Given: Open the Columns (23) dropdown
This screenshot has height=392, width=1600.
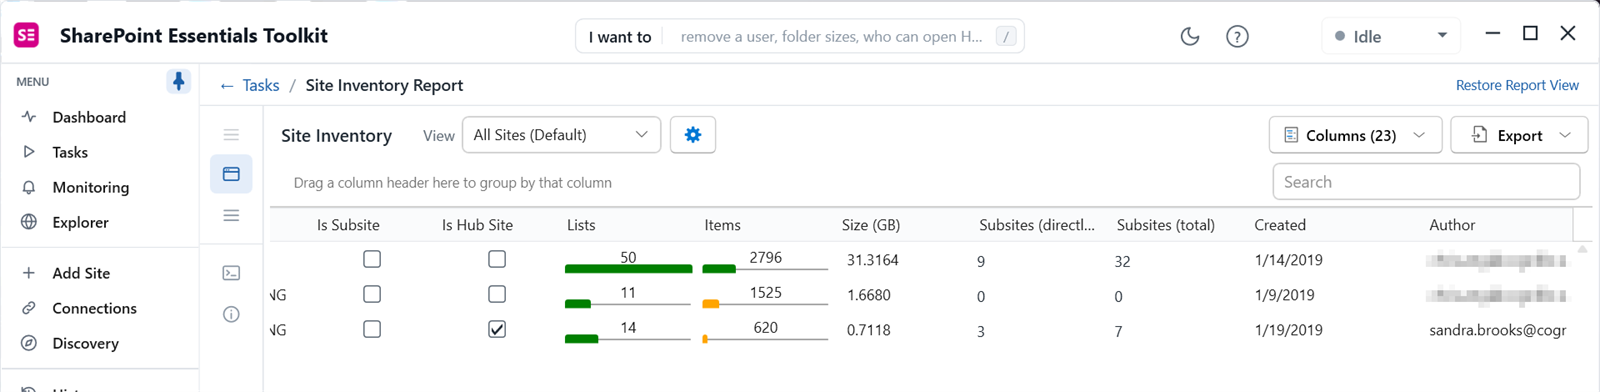Looking at the screenshot, I should tap(1355, 135).
